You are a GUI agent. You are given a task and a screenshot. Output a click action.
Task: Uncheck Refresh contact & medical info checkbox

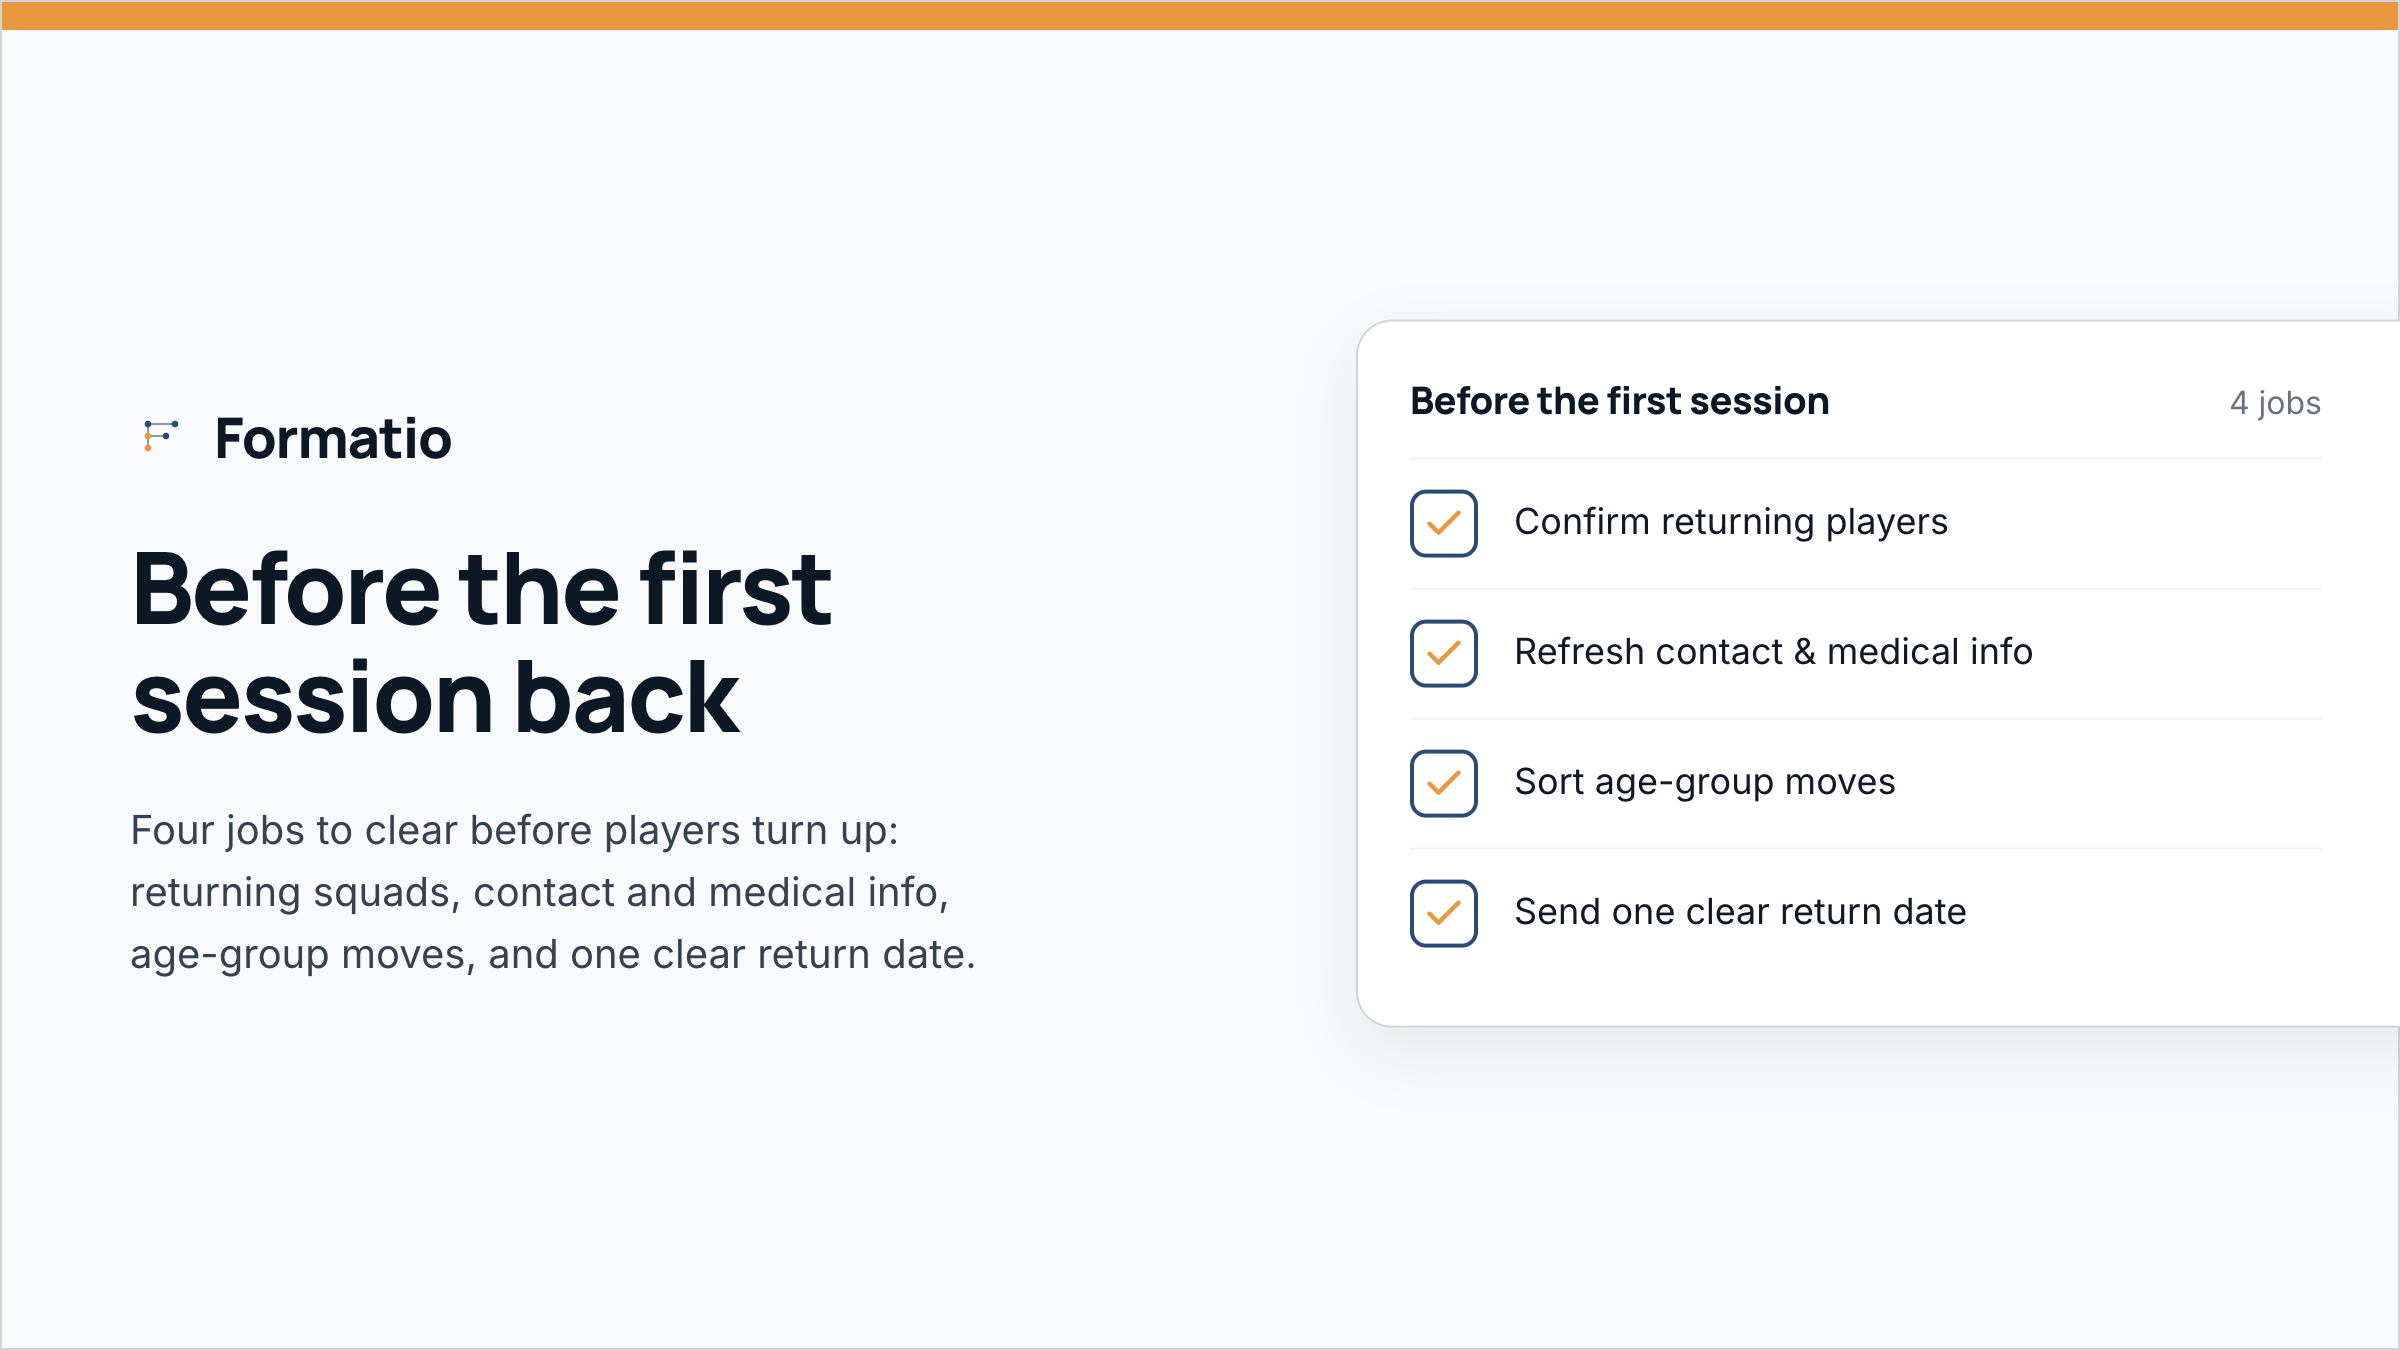[1444, 653]
